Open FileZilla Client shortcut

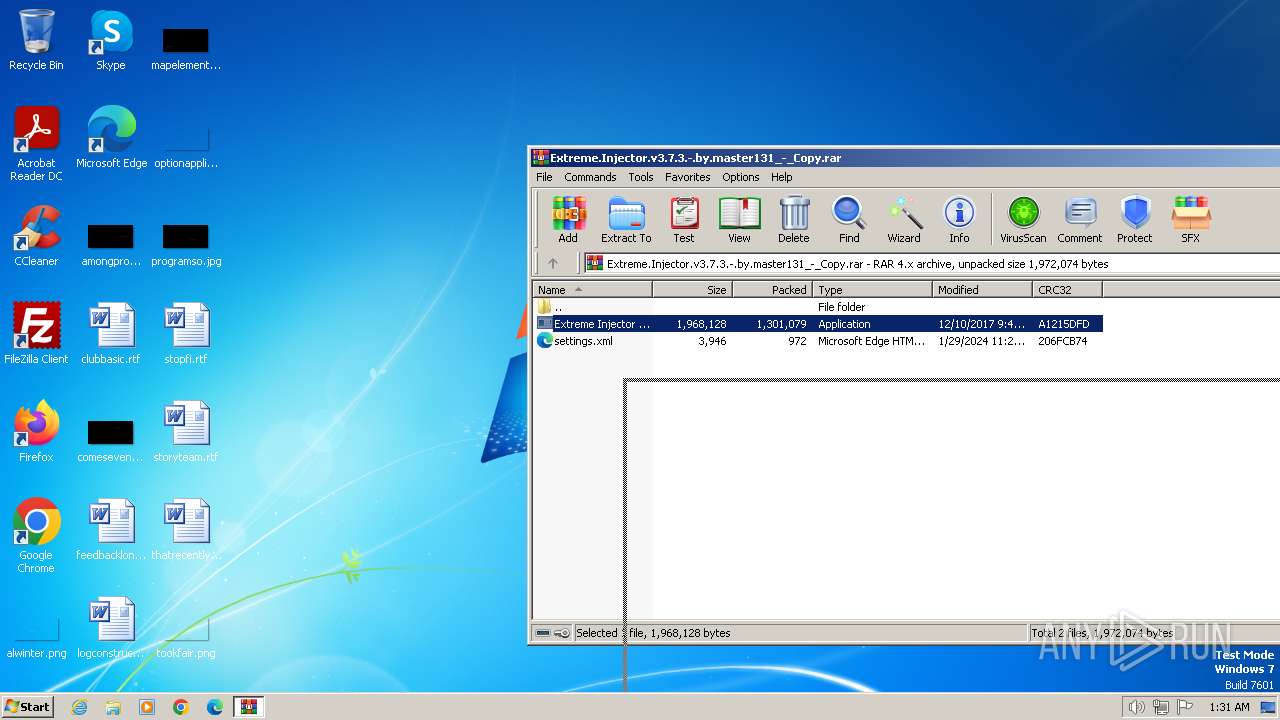coord(36,334)
